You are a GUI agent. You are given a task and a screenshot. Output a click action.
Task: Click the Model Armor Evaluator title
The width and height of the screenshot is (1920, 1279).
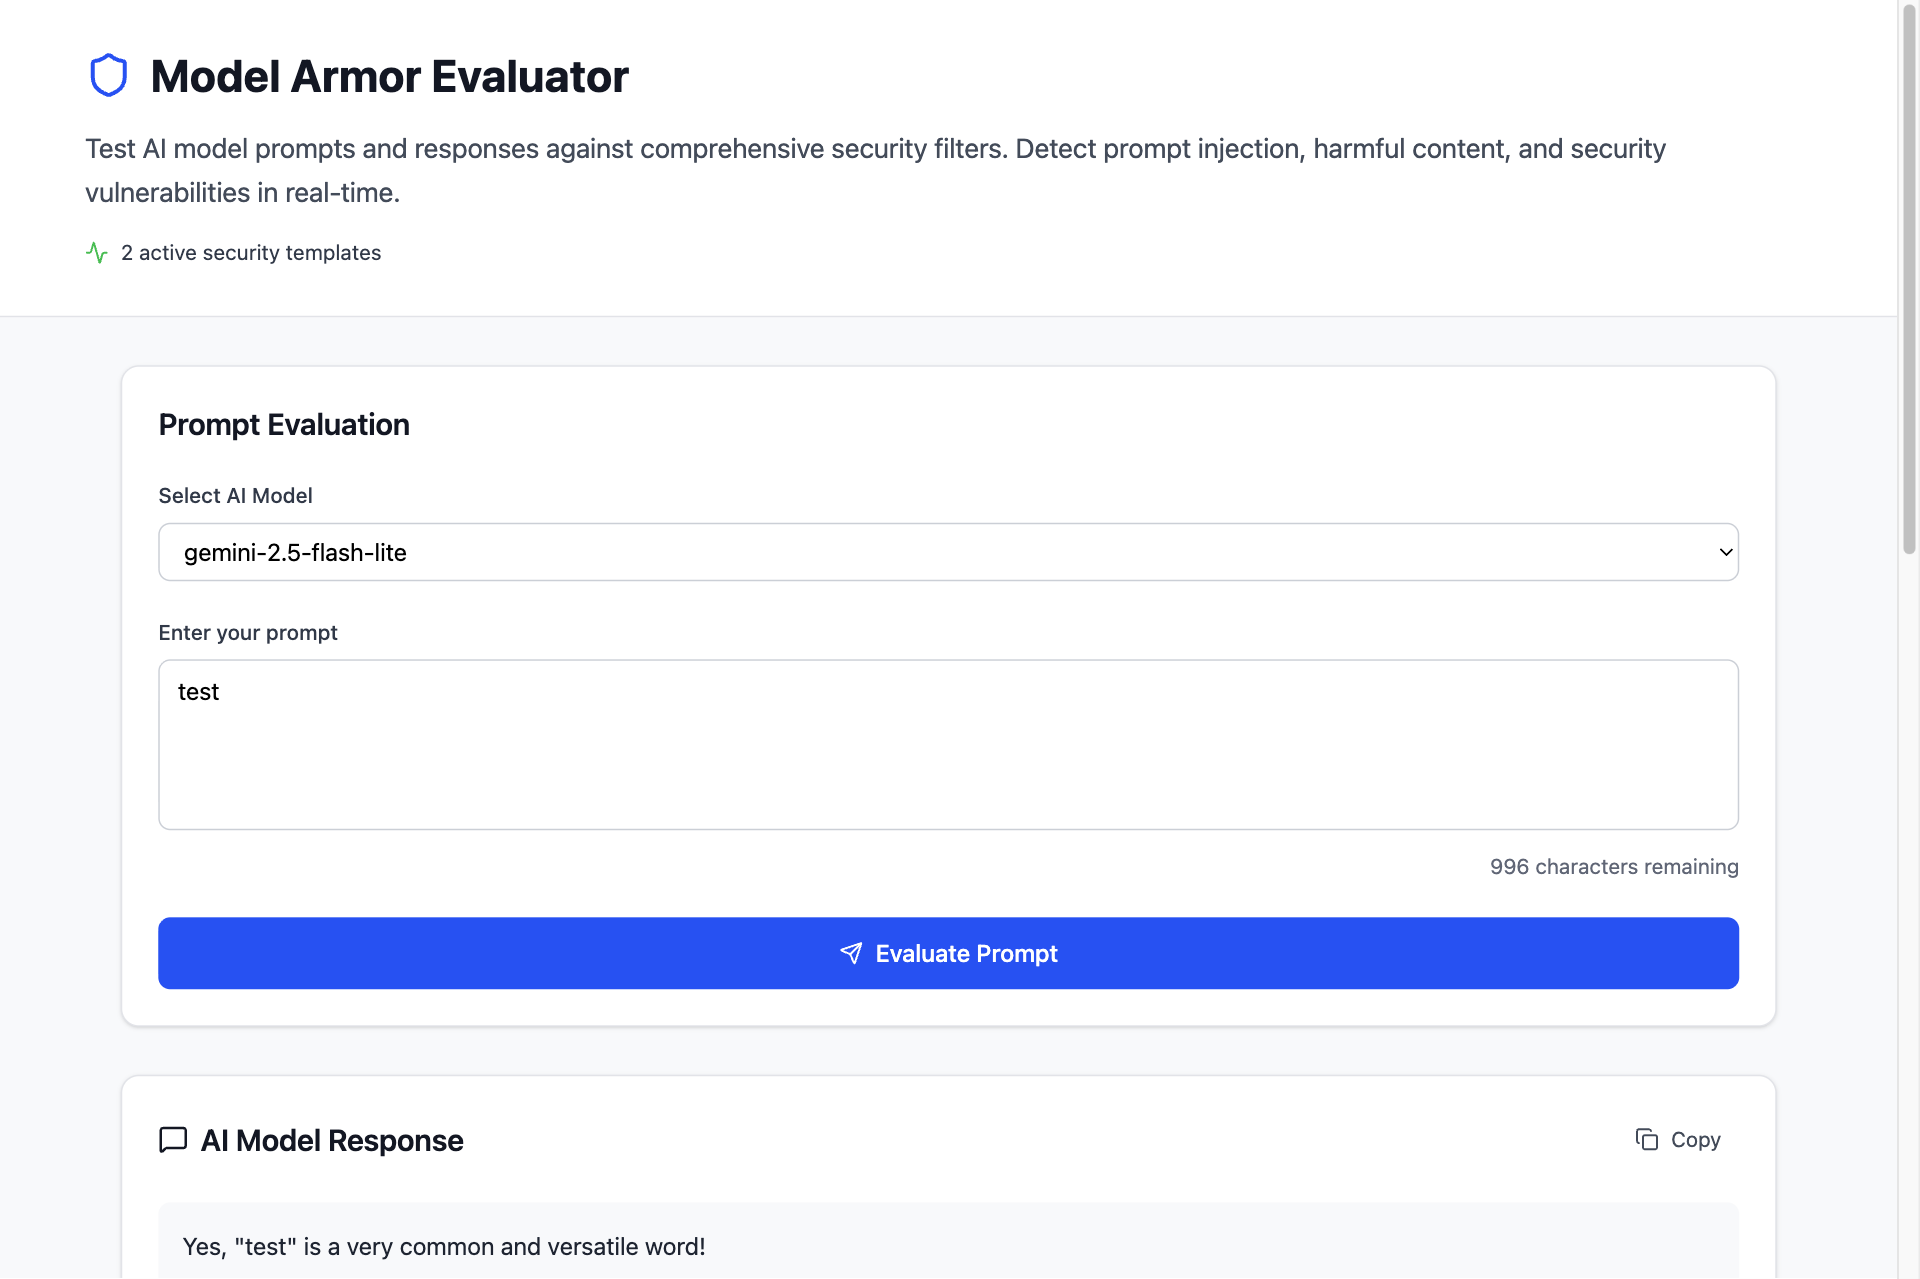(x=389, y=77)
